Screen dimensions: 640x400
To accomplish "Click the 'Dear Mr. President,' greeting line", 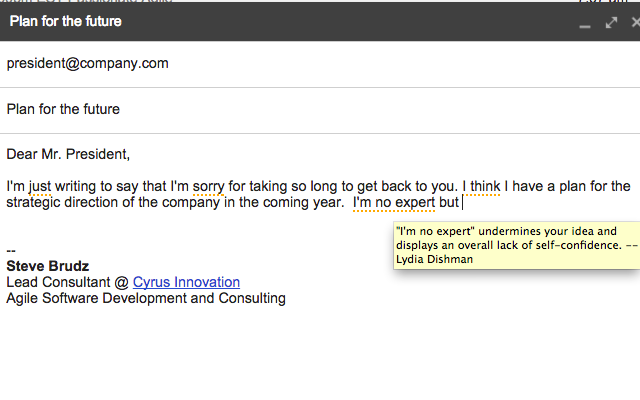I will coord(68,154).
